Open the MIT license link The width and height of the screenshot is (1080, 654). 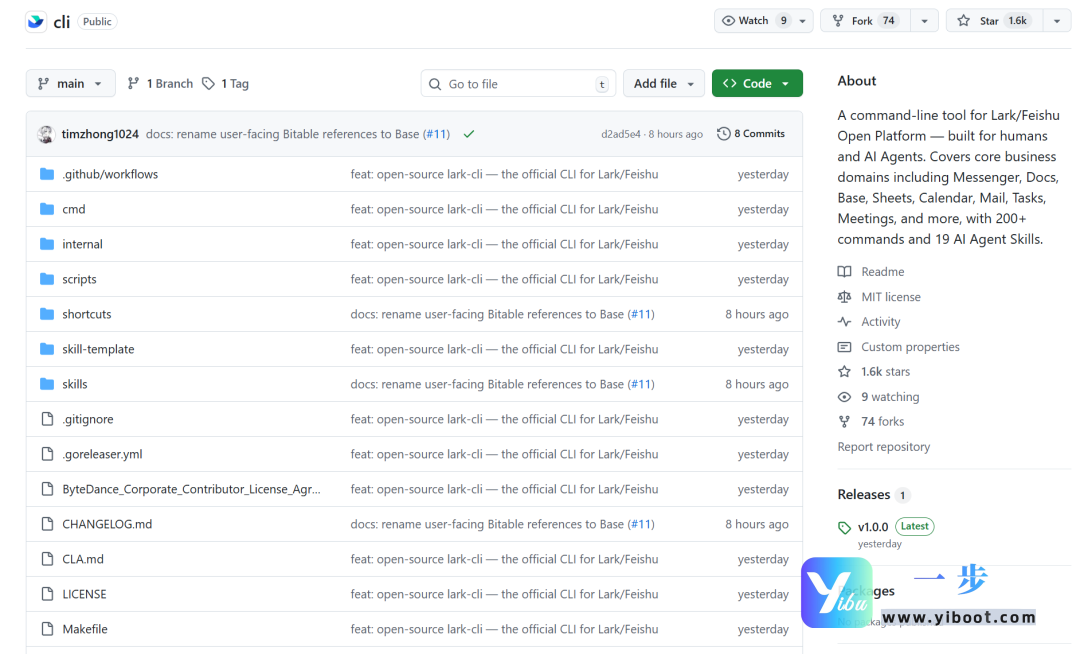point(890,297)
